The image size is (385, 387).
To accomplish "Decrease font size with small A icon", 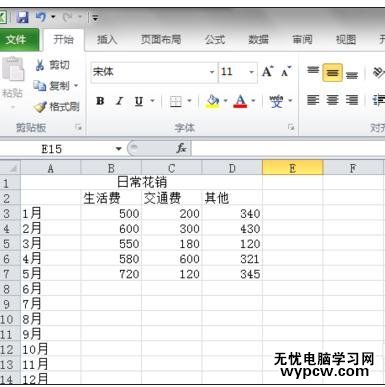I will point(286,72).
